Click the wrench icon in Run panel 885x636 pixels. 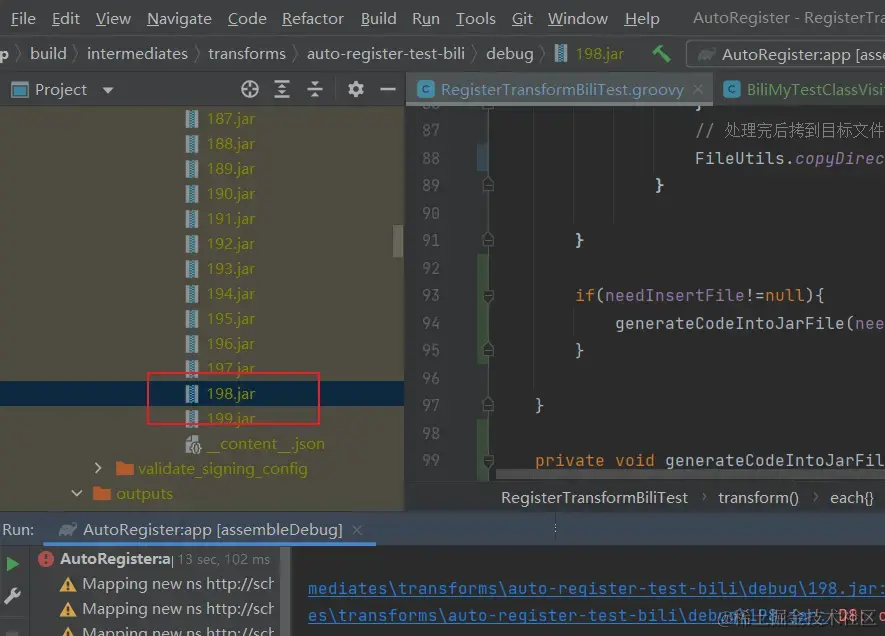pyautogui.click(x=12, y=595)
